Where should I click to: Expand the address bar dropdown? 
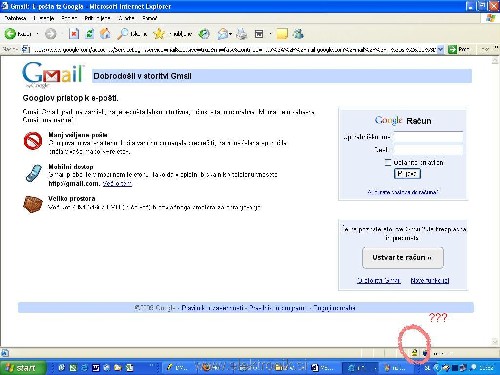440,49
